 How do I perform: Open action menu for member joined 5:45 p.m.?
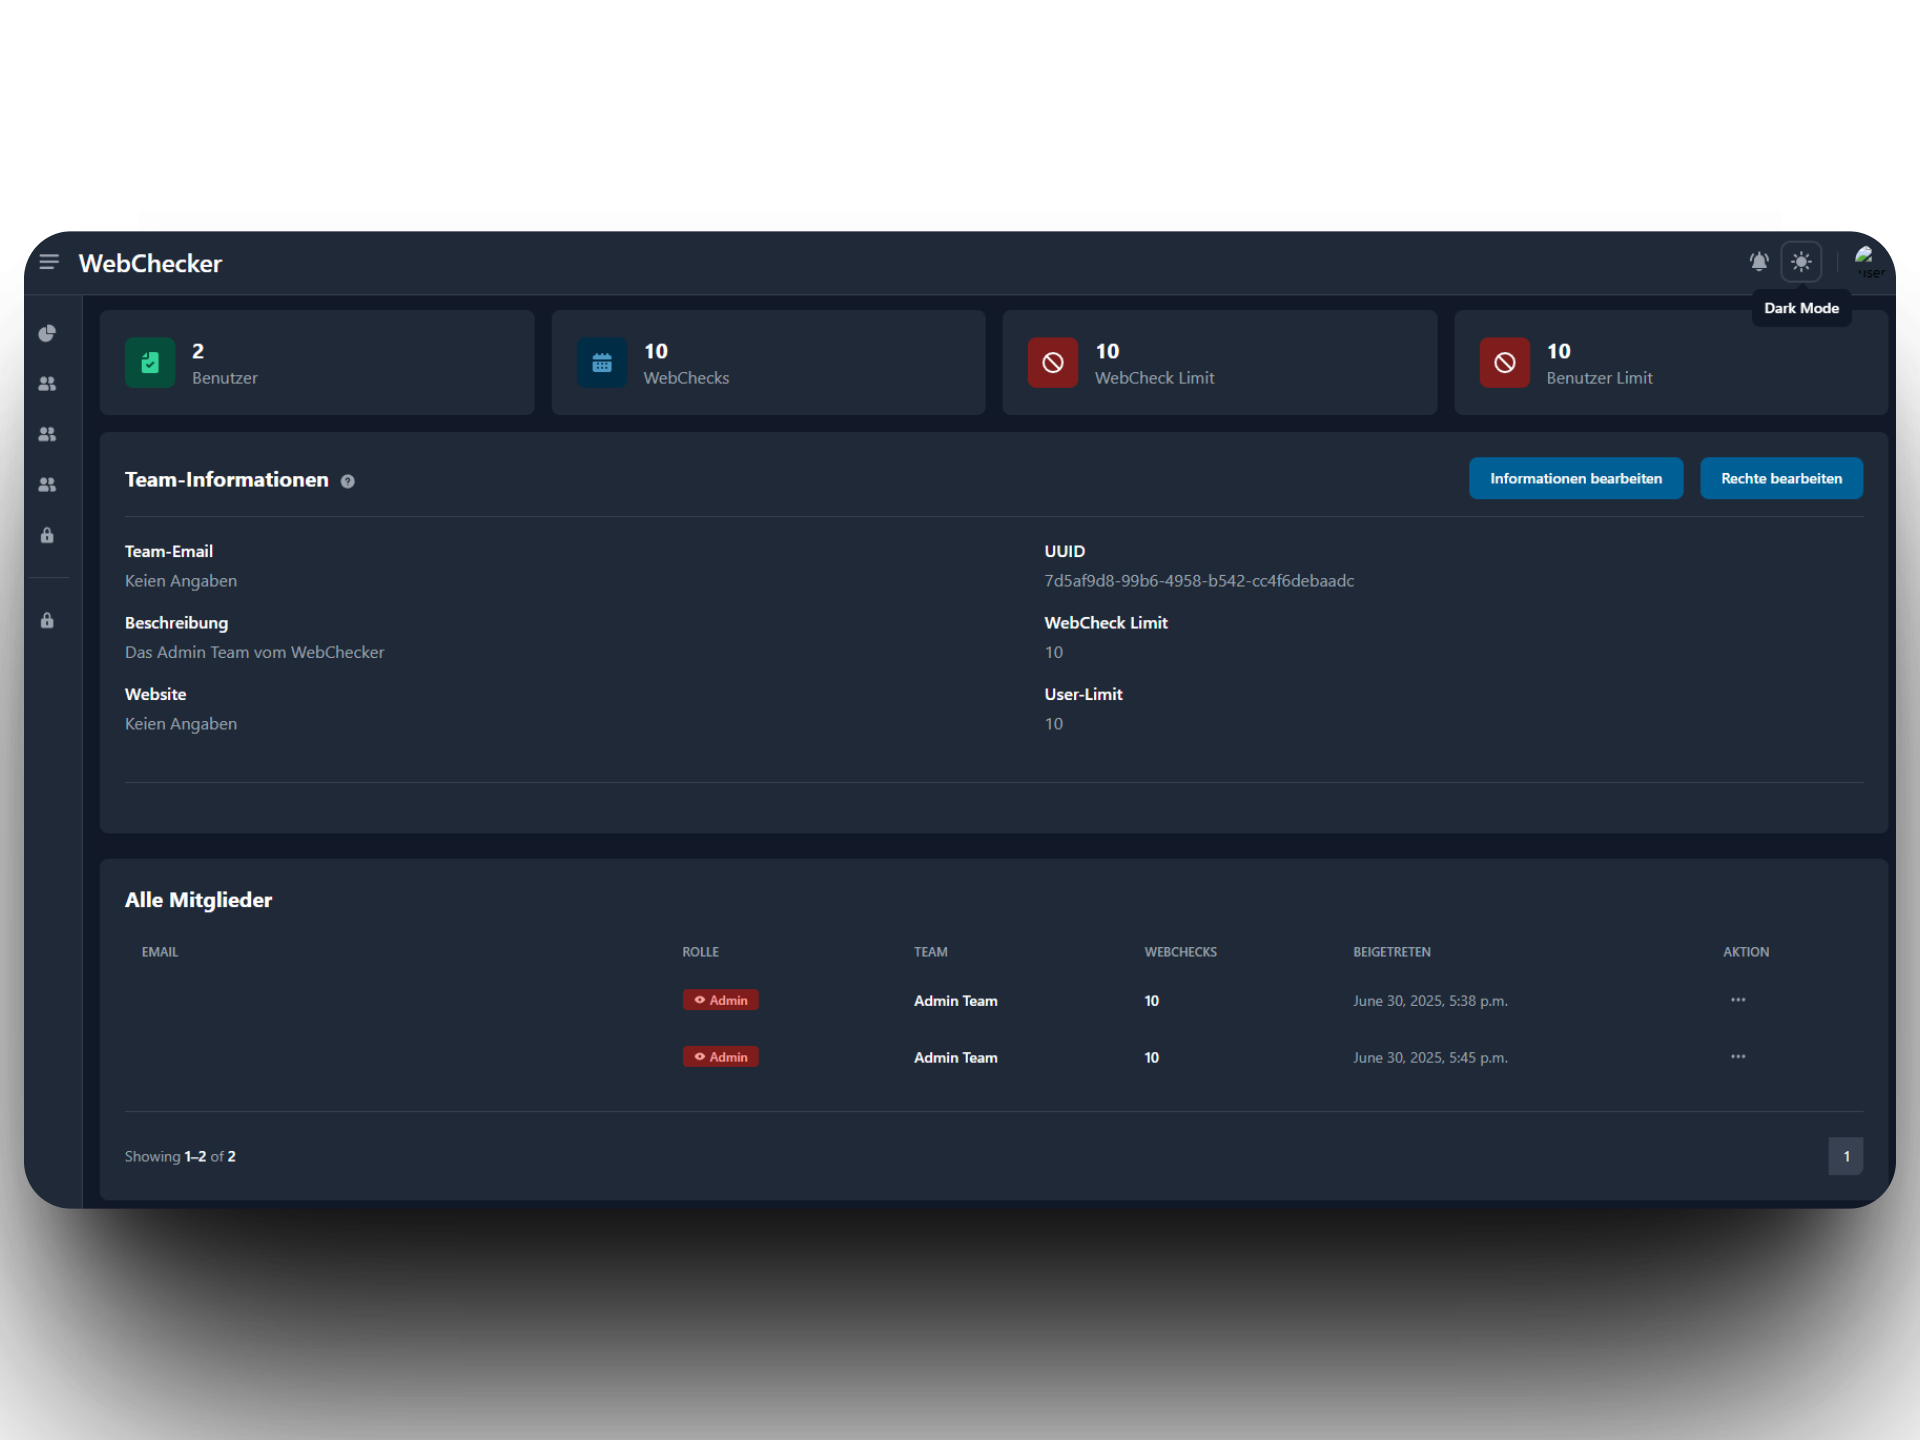point(1738,1057)
